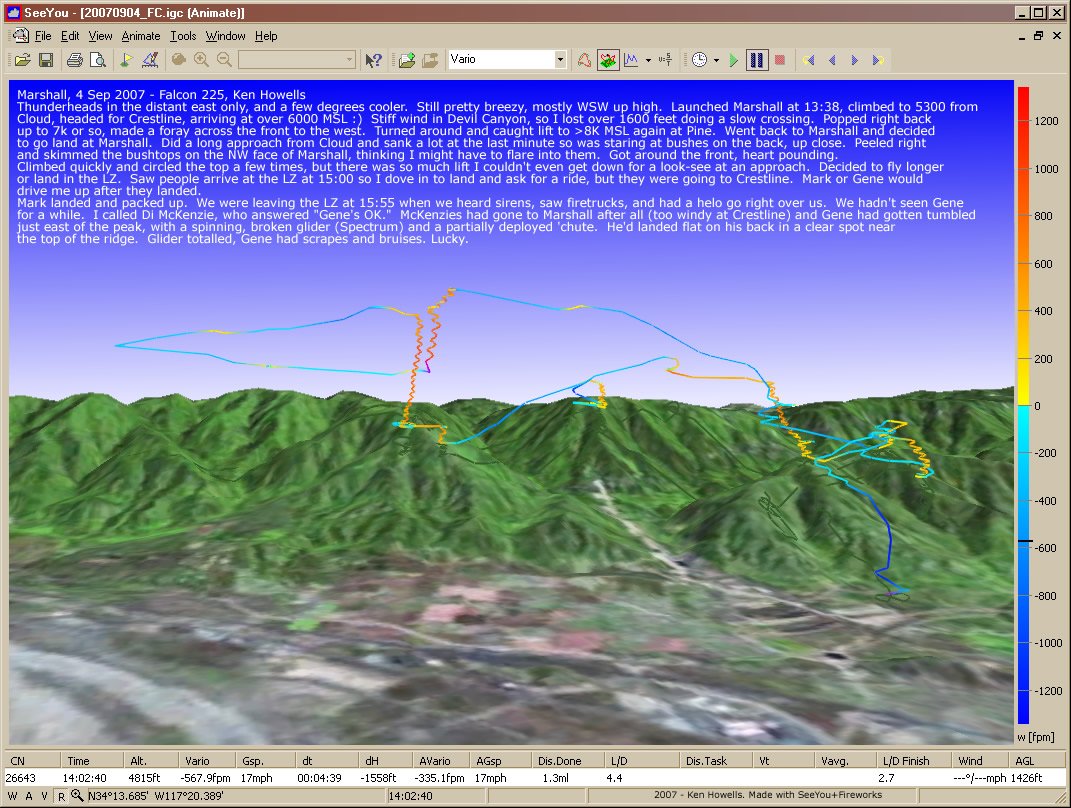Toggle the 3D view mode button
The height and width of the screenshot is (808, 1071).
[x=608, y=60]
